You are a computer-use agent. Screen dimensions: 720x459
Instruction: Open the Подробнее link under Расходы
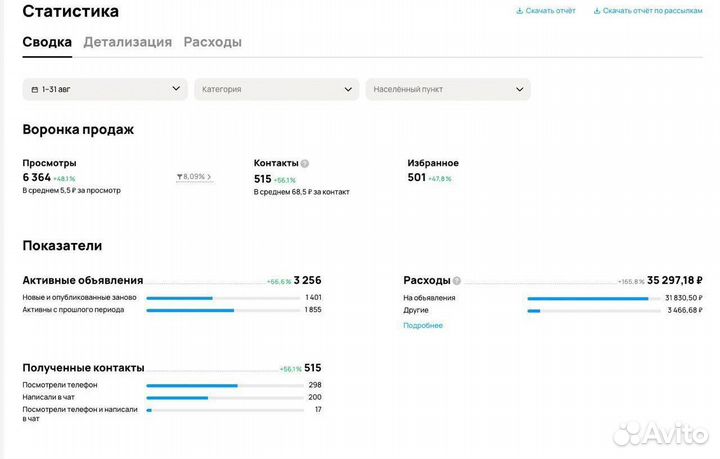[x=422, y=325]
